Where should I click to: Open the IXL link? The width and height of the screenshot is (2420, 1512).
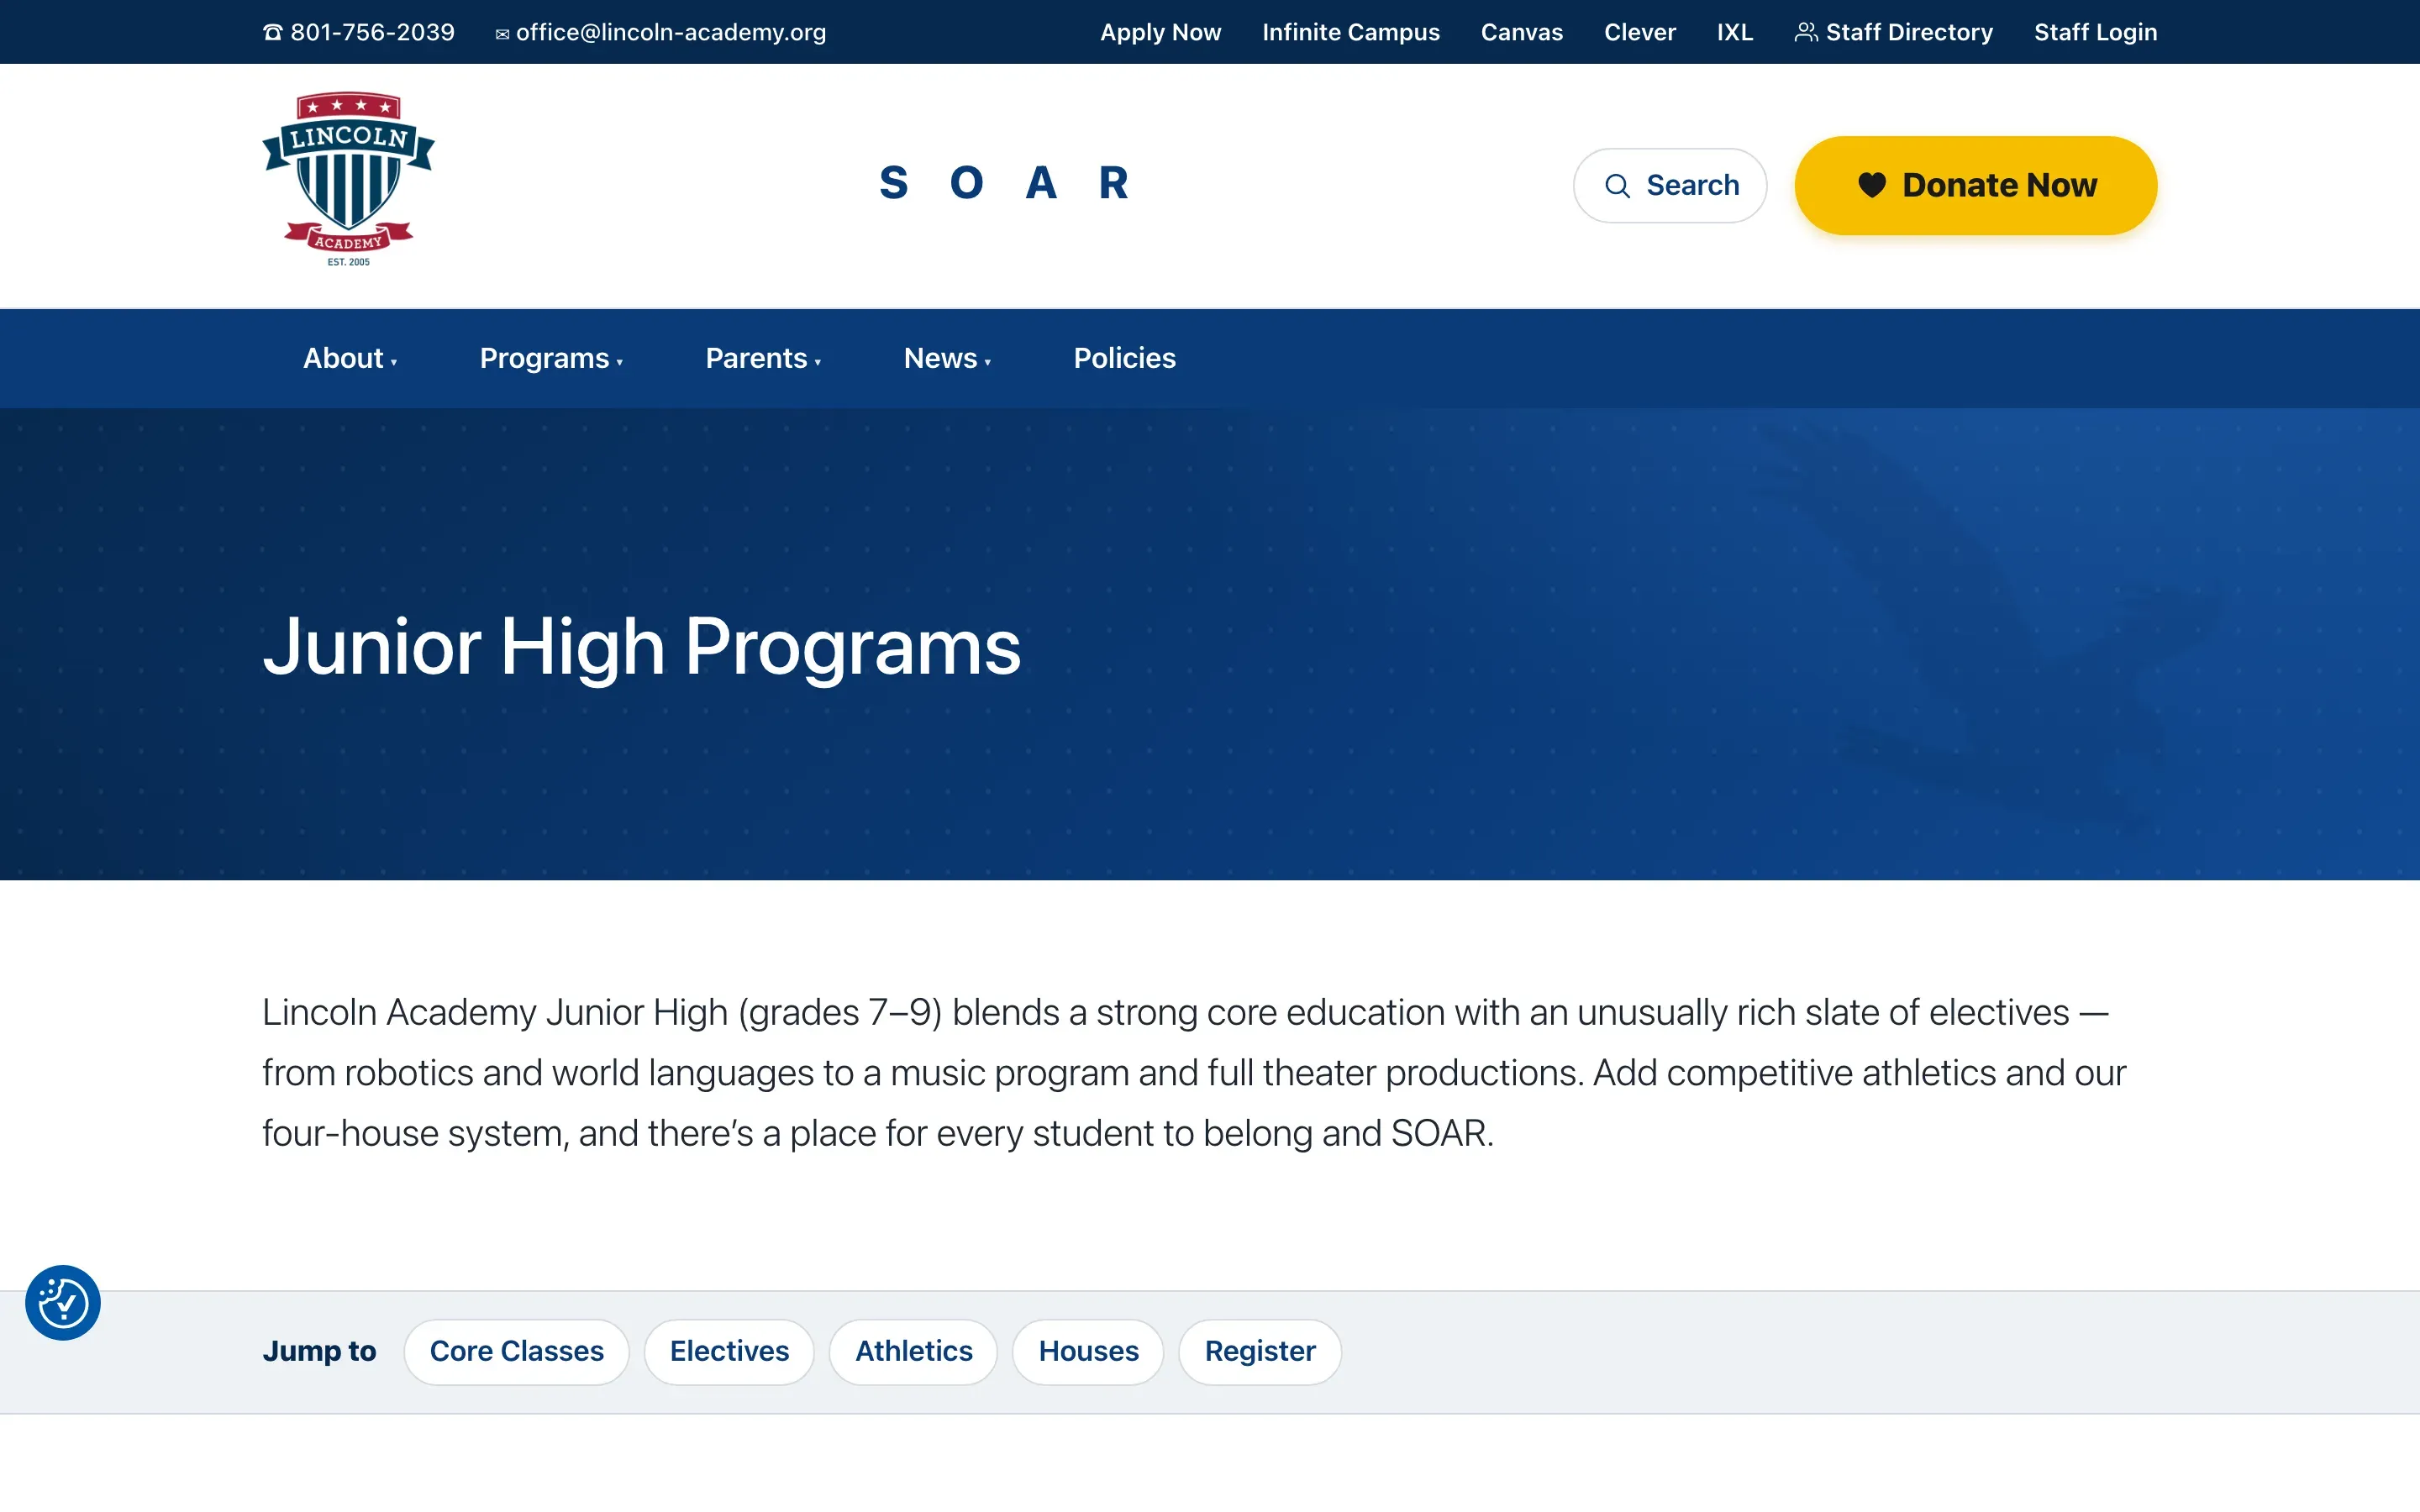click(x=1734, y=32)
